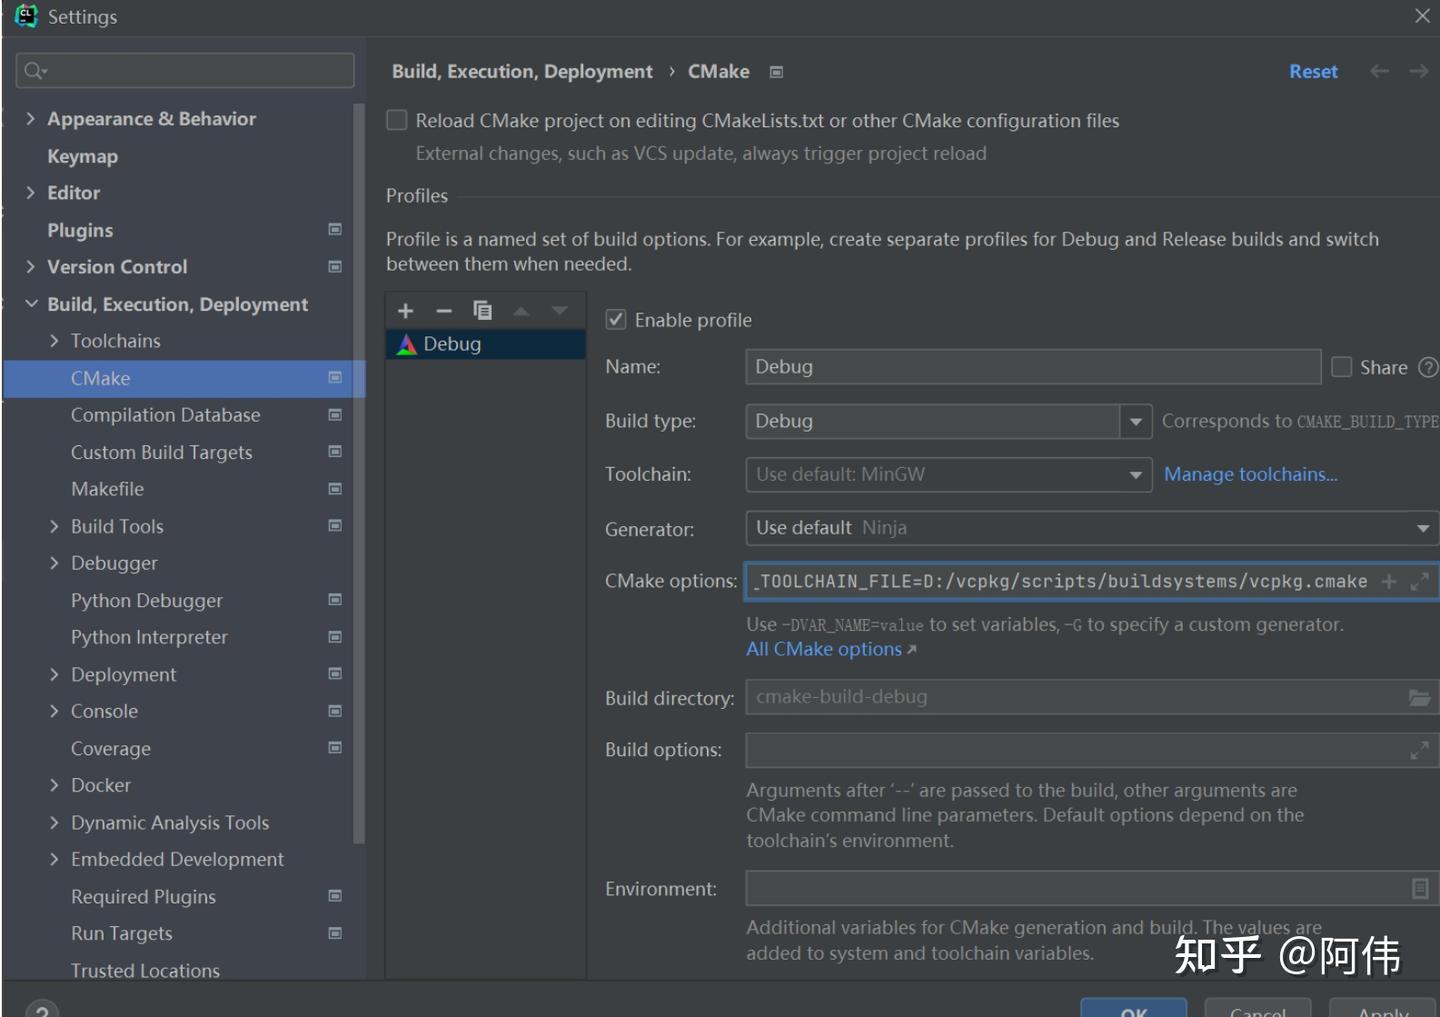Select Compilation Database in settings tree
1440x1017 pixels.
165,415
